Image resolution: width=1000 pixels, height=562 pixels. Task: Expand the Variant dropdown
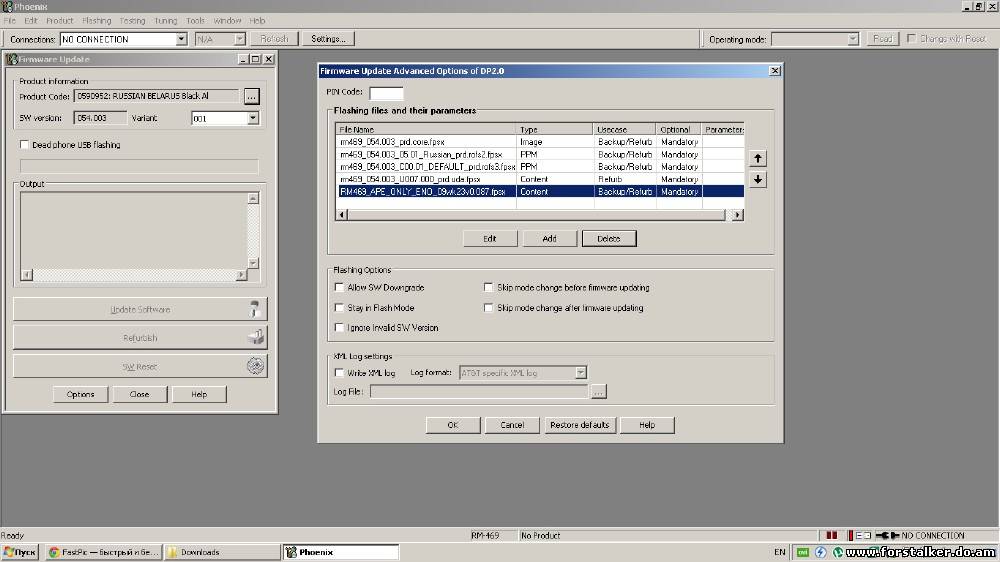[252, 118]
